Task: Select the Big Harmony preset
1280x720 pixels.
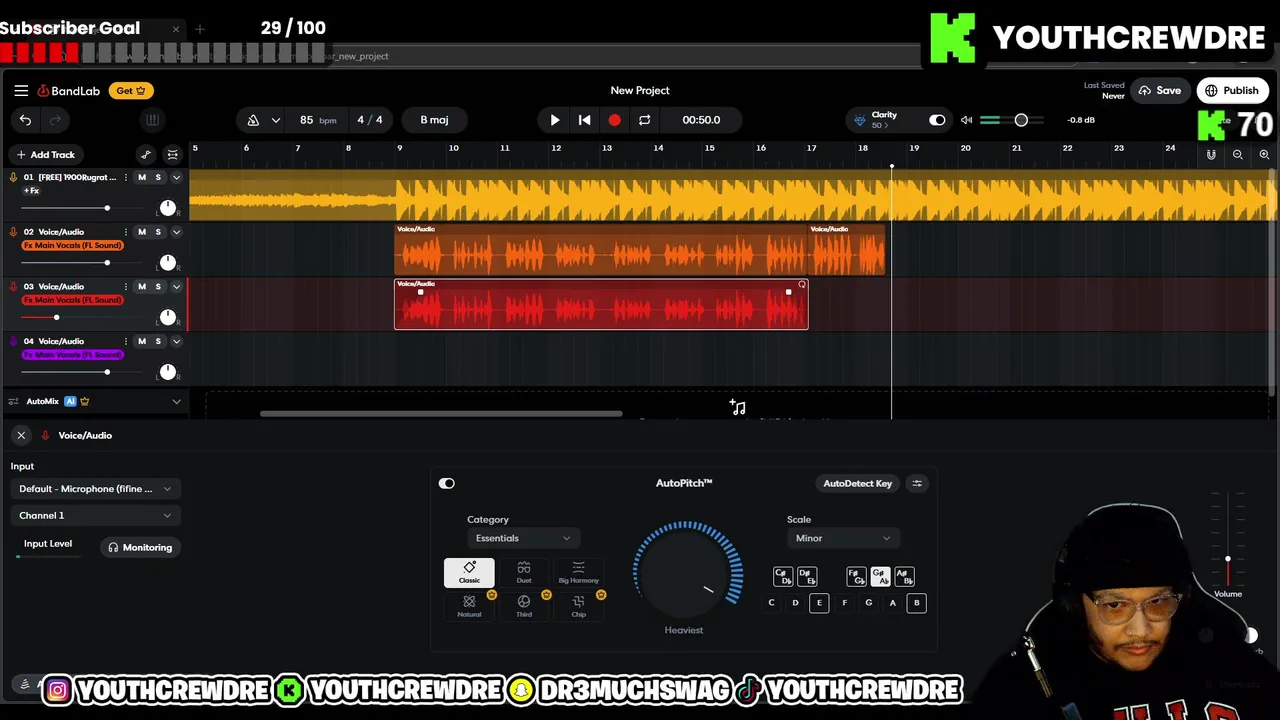Action: 578,572
